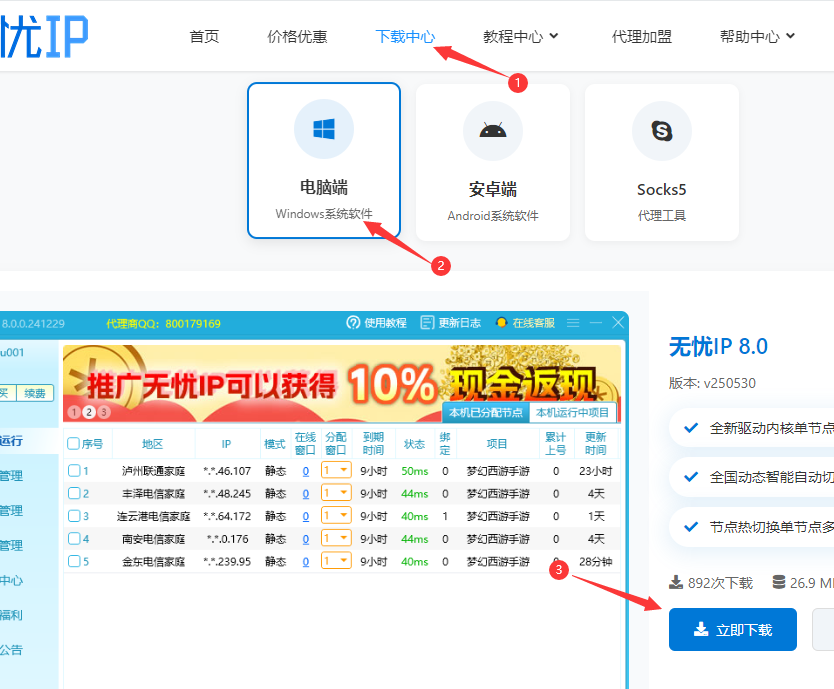Open 下载中心 navigation item
The image size is (834, 689).
[x=406, y=36]
